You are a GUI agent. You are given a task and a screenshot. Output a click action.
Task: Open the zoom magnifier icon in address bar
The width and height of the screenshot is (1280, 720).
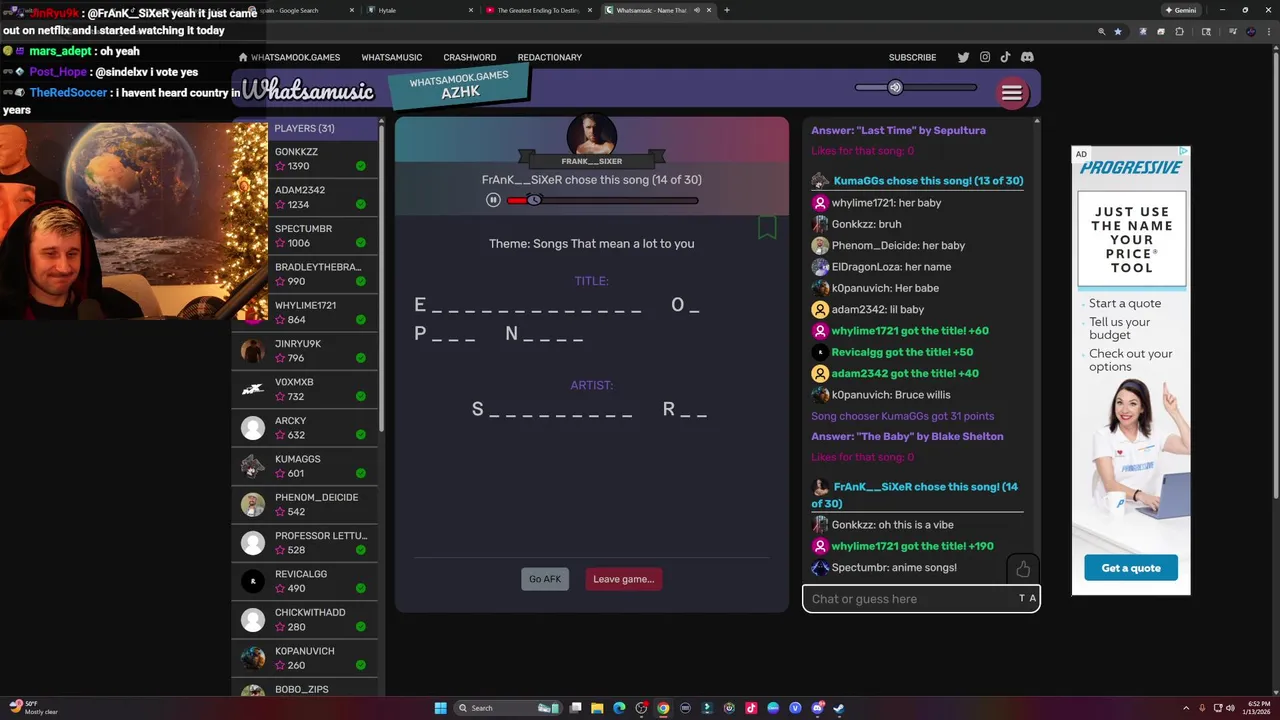[x=1102, y=31]
